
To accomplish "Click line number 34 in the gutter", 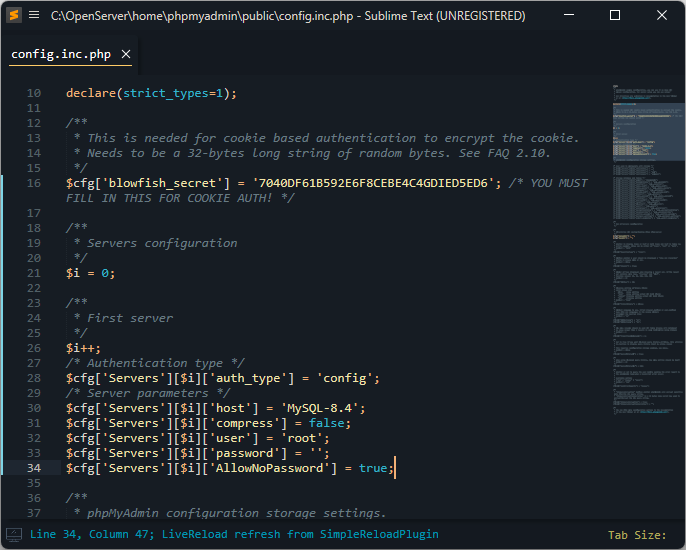I will click(x=34, y=468).
